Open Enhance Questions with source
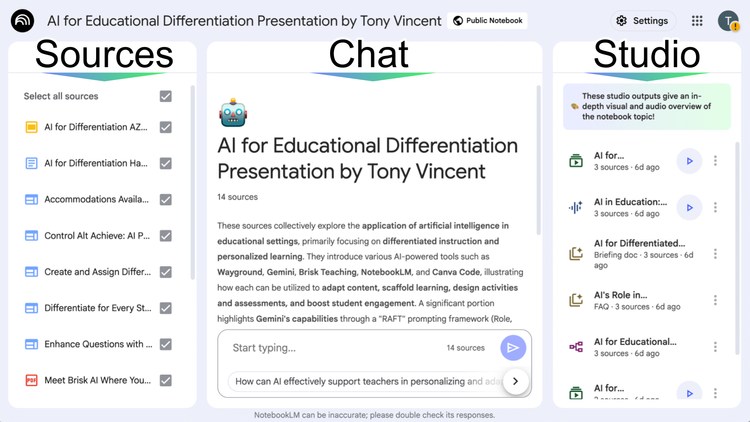Screen dimensions: 750x422 [x=98, y=344]
